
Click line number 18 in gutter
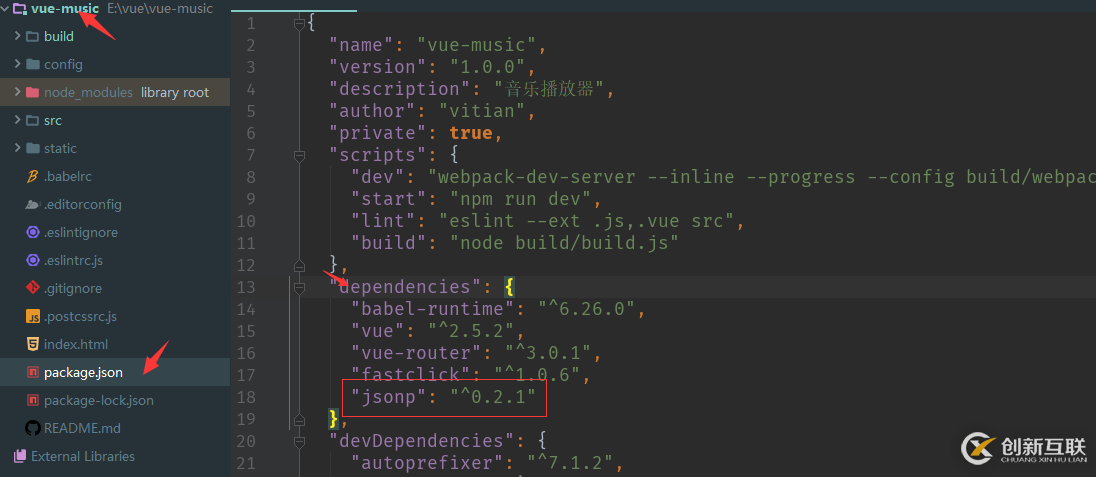(x=246, y=397)
